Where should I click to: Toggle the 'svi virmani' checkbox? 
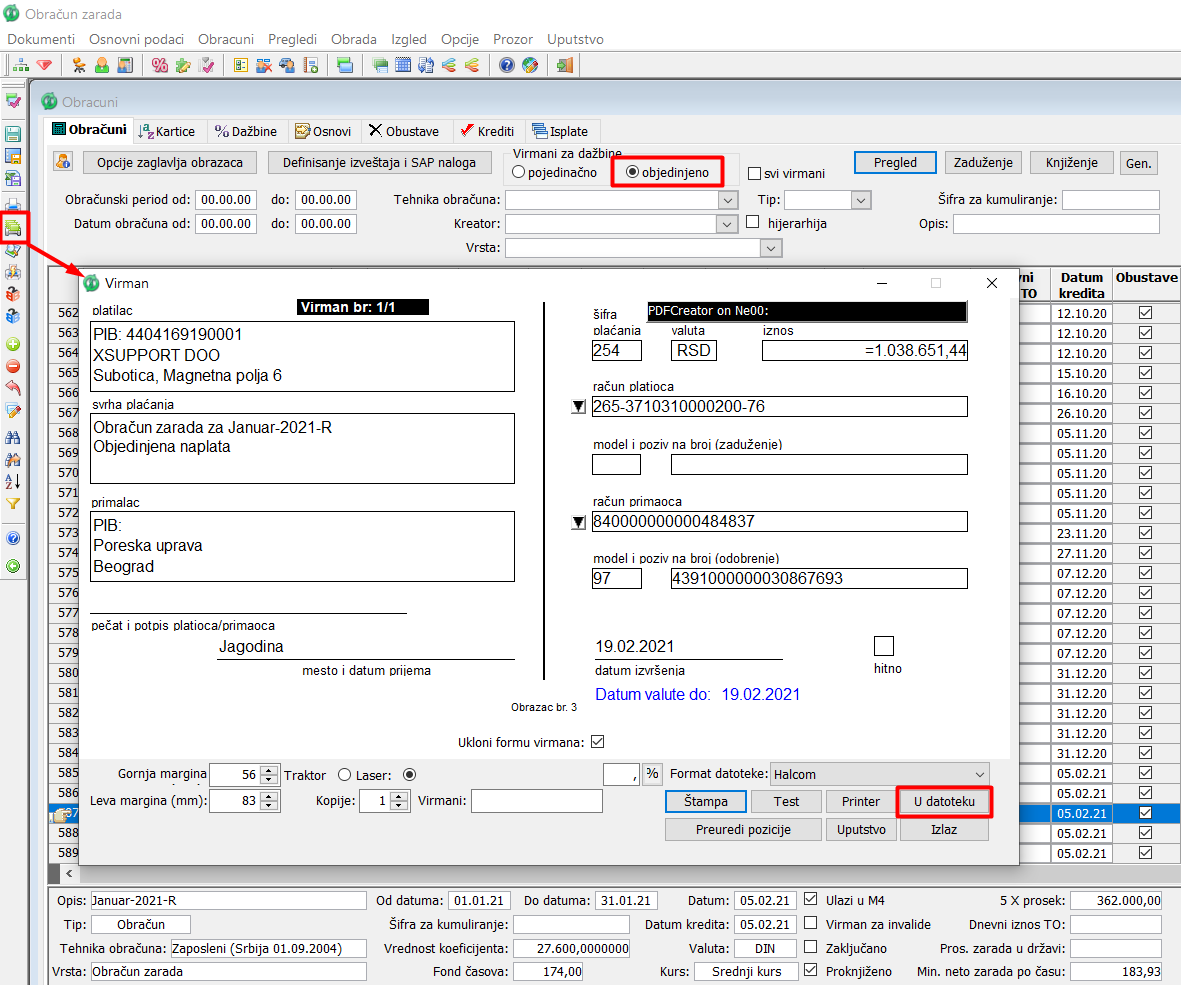point(756,174)
